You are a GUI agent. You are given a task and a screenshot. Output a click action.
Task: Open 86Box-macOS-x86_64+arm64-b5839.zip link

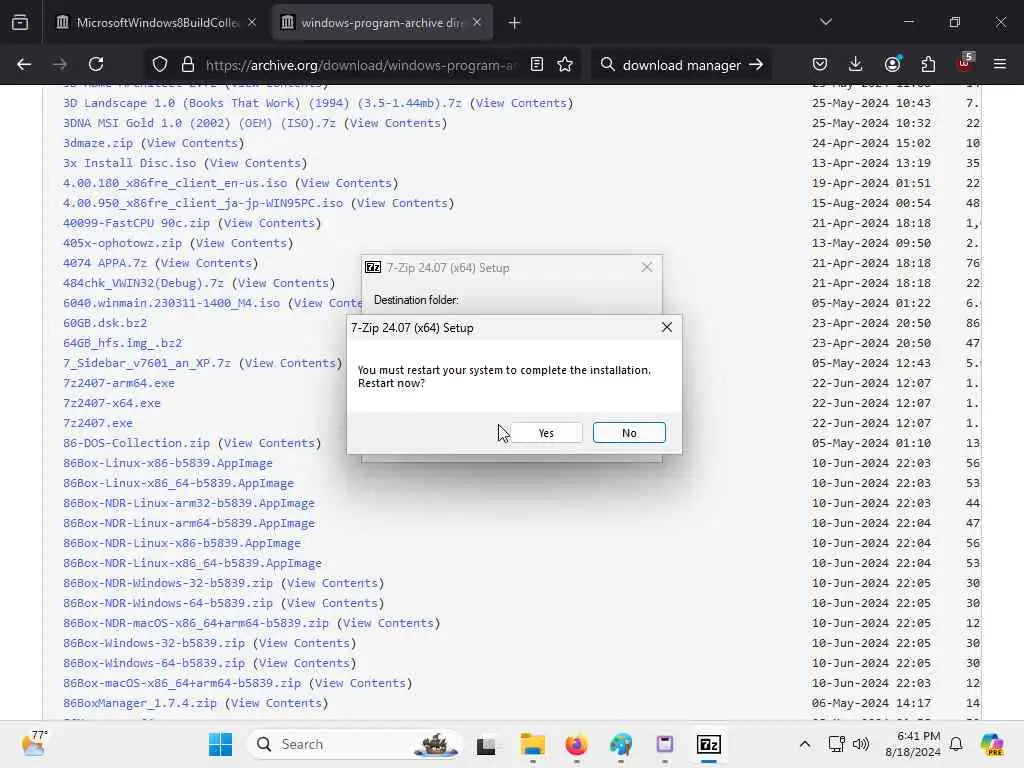(182, 682)
